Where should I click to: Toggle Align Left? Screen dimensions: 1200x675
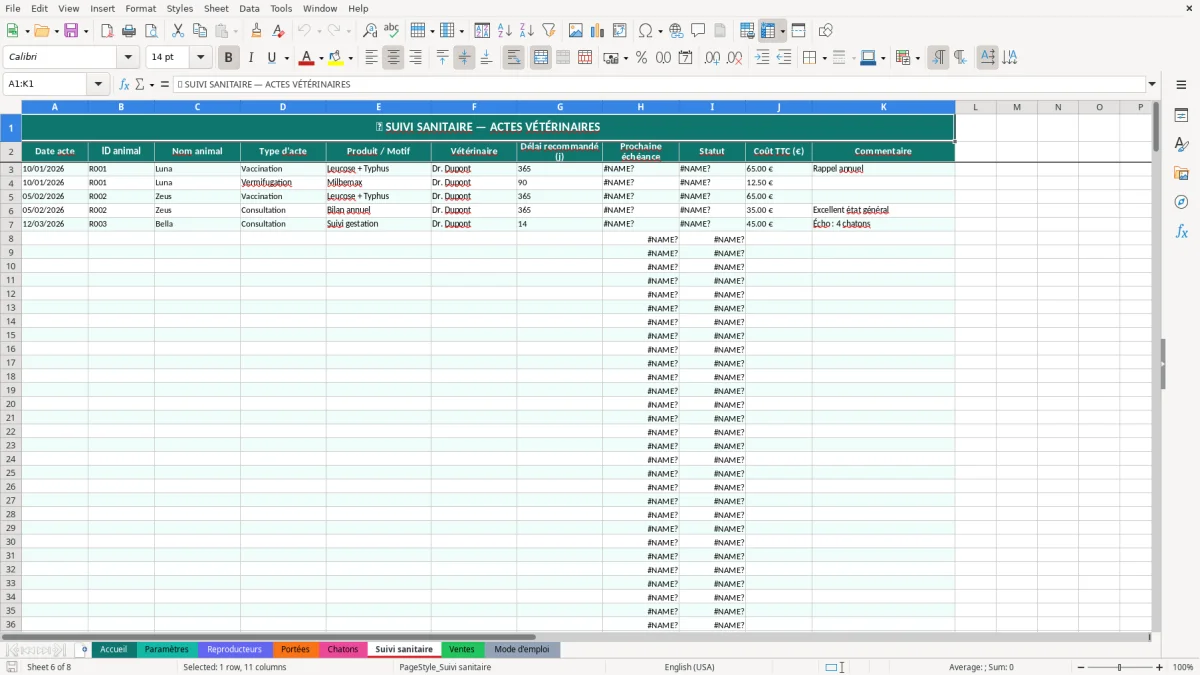pos(371,58)
